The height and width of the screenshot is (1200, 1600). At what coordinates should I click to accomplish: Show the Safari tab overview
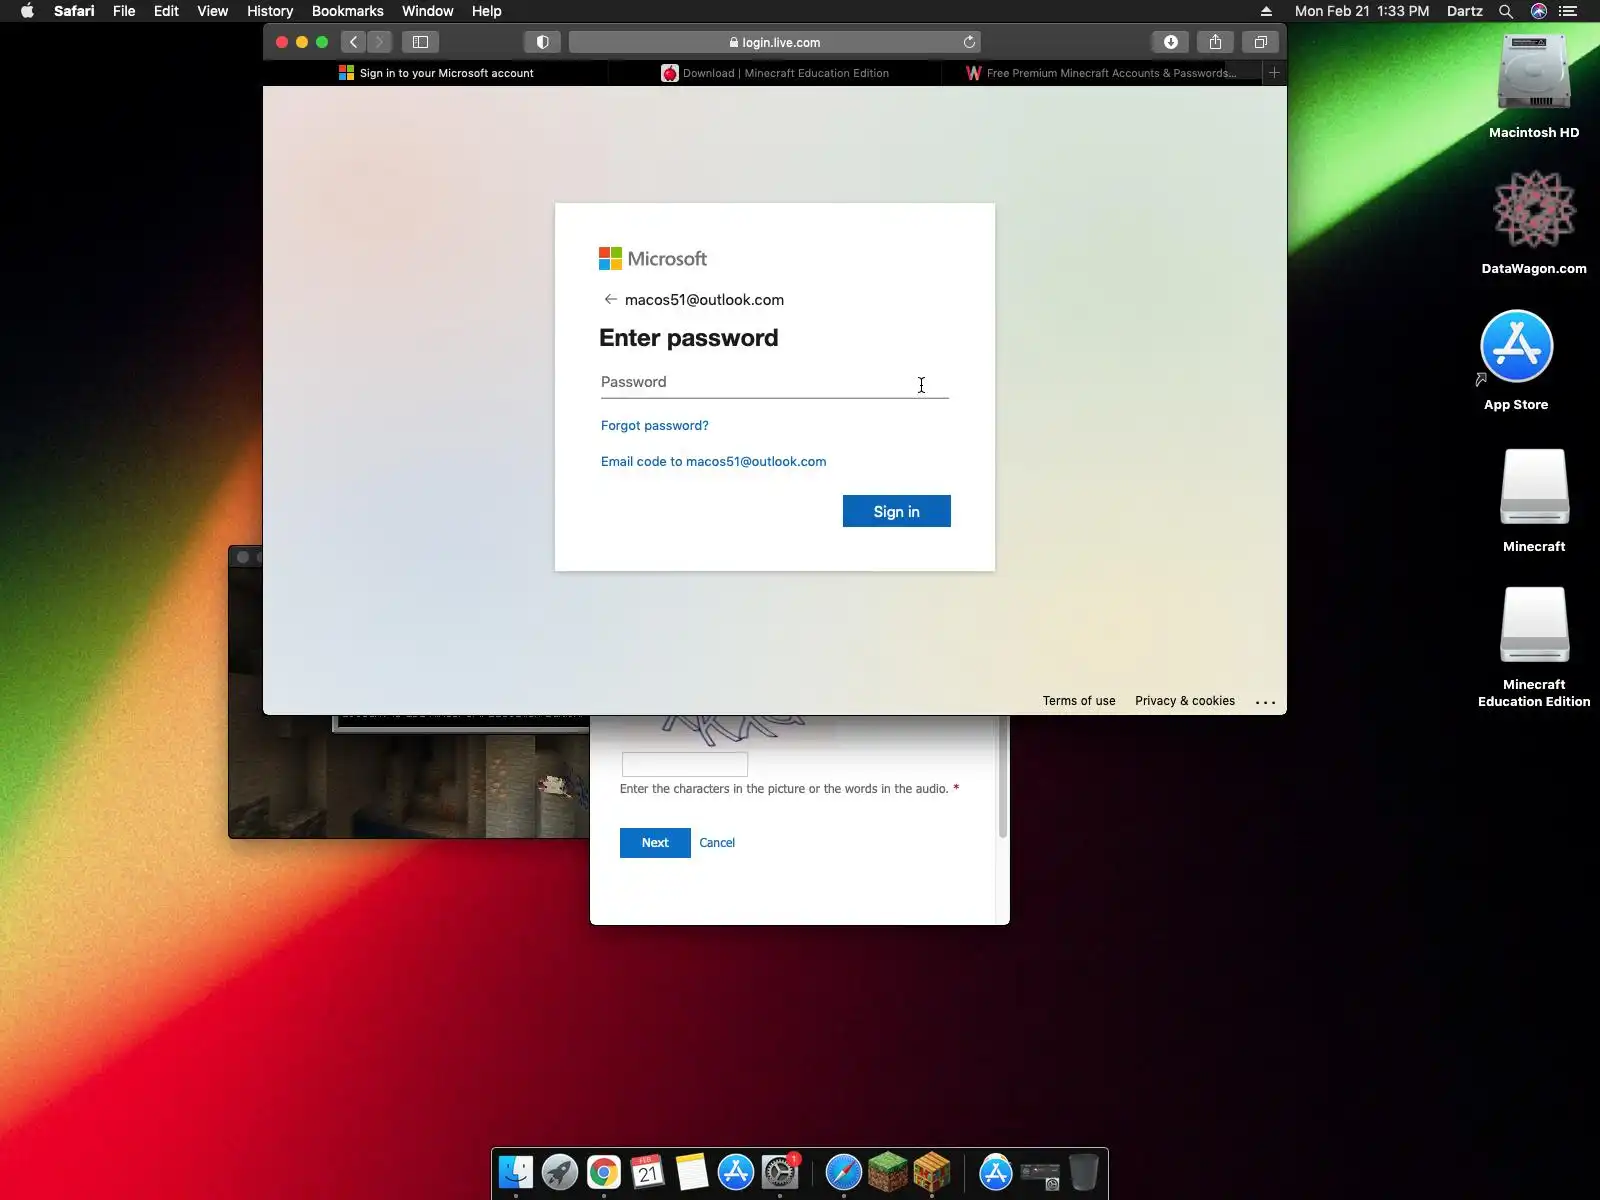1260,42
